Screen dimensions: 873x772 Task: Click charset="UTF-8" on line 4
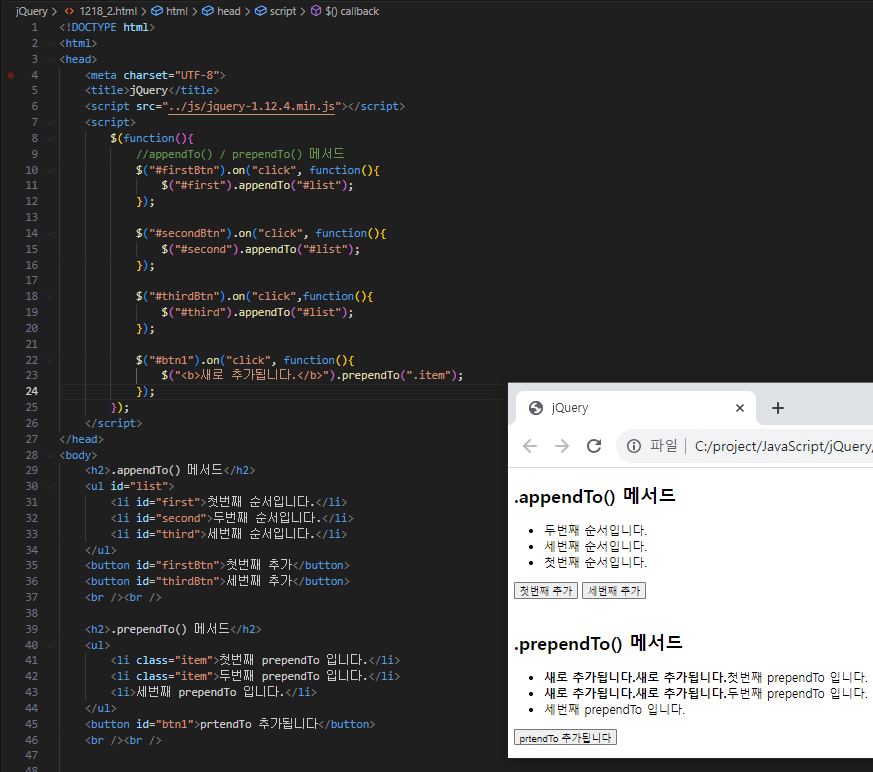coord(171,75)
